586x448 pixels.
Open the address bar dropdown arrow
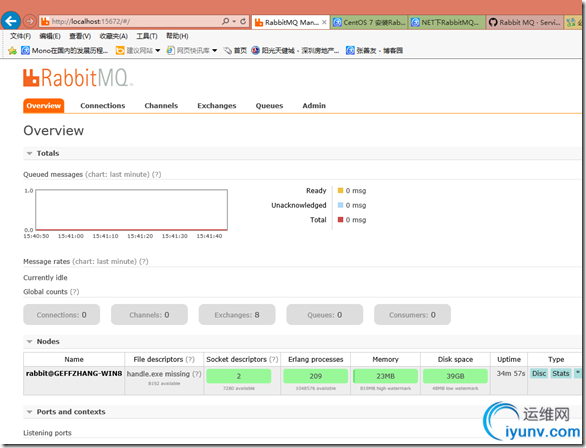coord(234,22)
